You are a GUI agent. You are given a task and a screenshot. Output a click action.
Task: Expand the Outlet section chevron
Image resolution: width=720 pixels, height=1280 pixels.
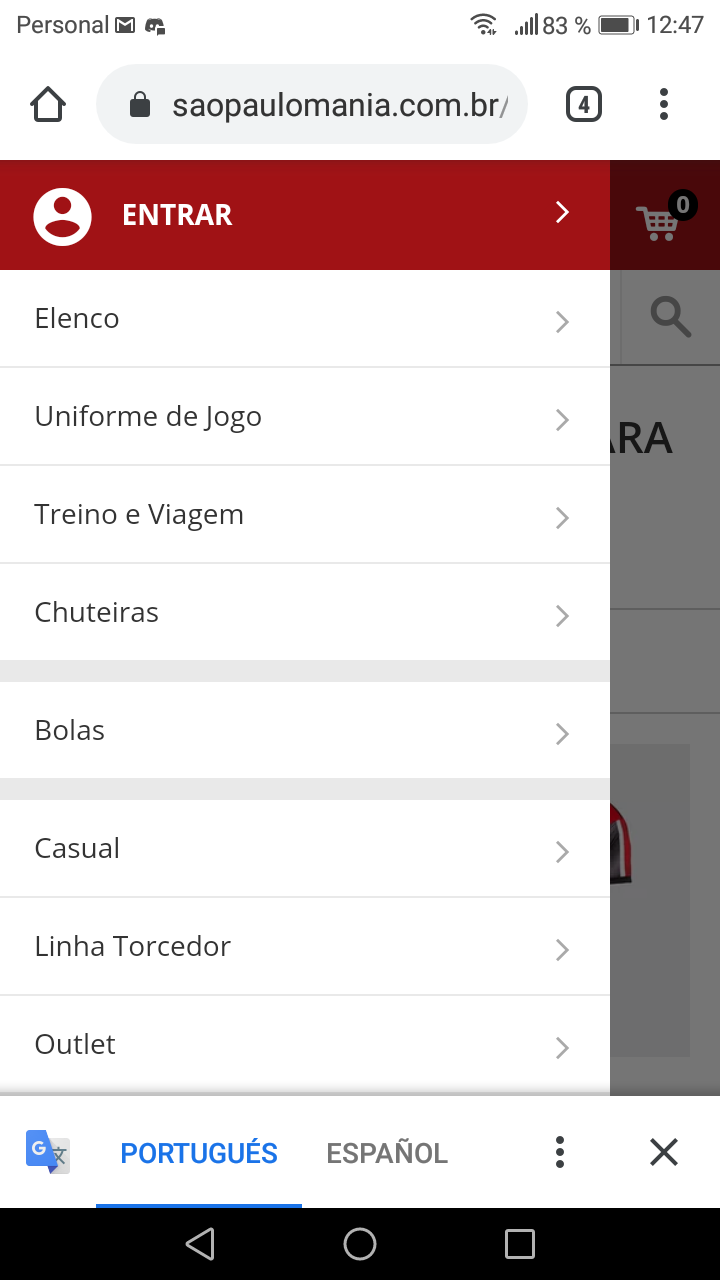click(x=562, y=1047)
